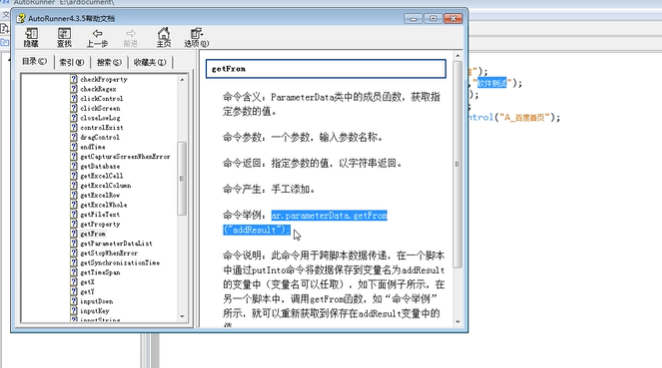The height and width of the screenshot is (368, 662).
Task: Switch to the 目录 (Contents) tab
Action: 35,62
